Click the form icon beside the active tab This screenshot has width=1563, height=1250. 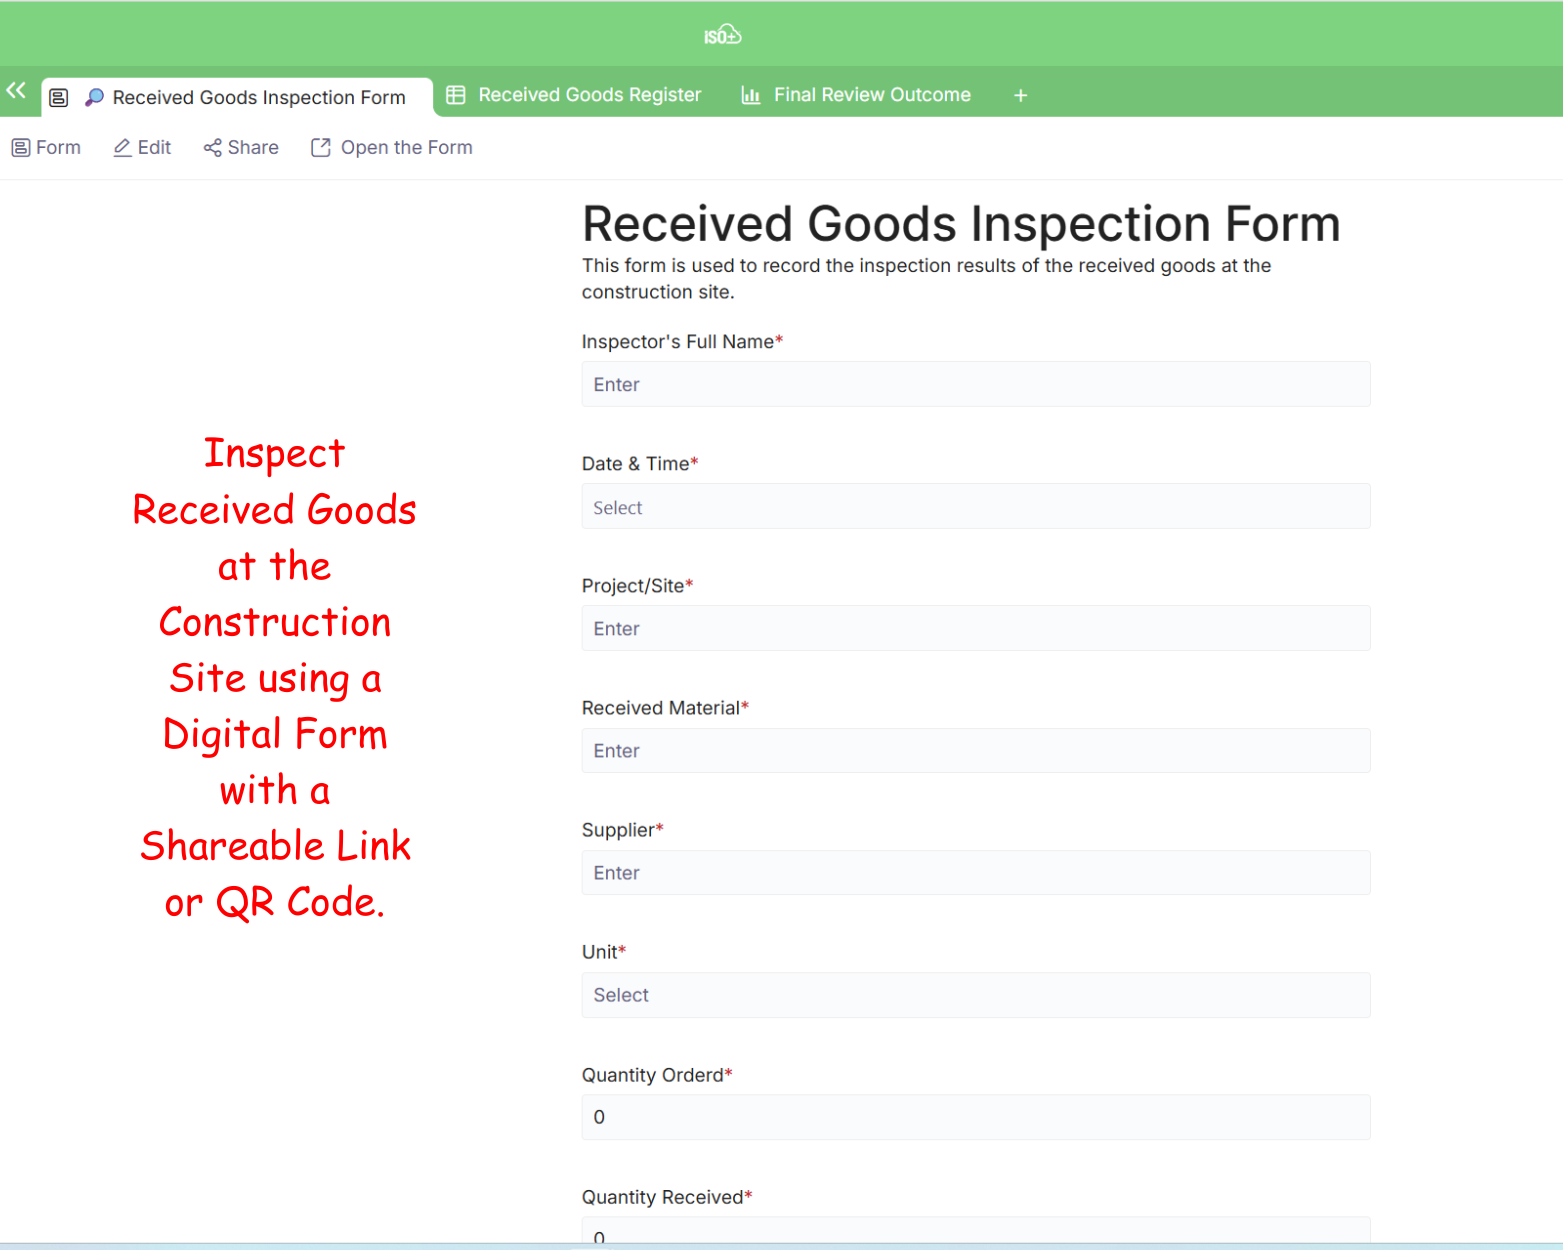59,97
